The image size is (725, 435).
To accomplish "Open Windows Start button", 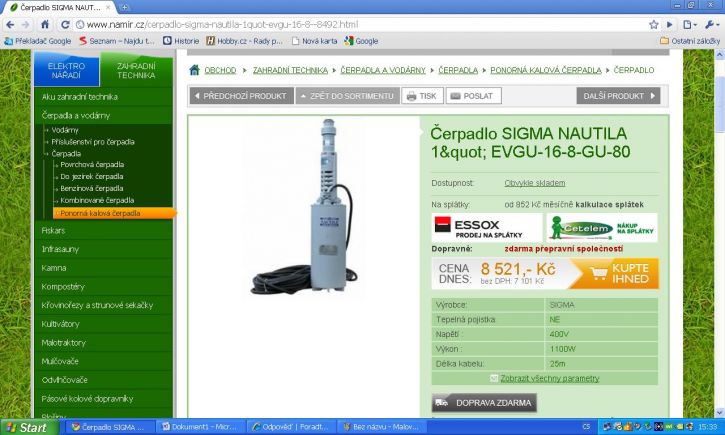I will tap(30, 427).
